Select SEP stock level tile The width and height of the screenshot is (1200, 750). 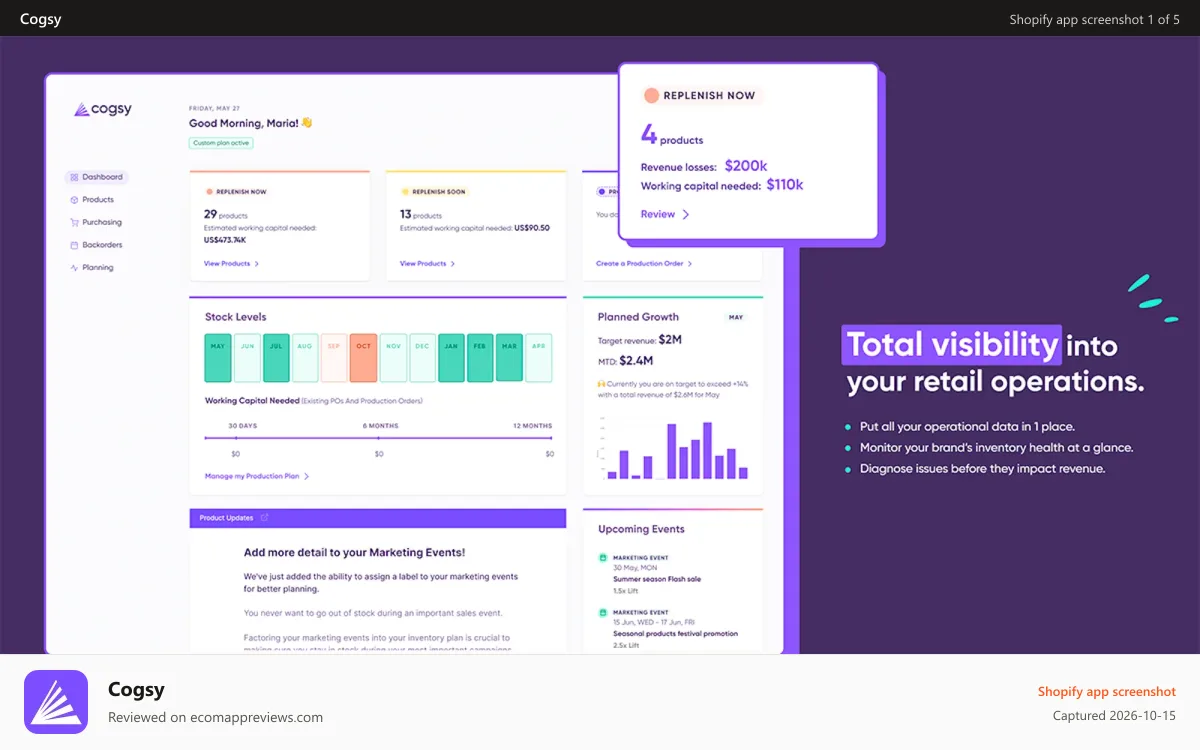pyautogui.click(x=334, y=358)
